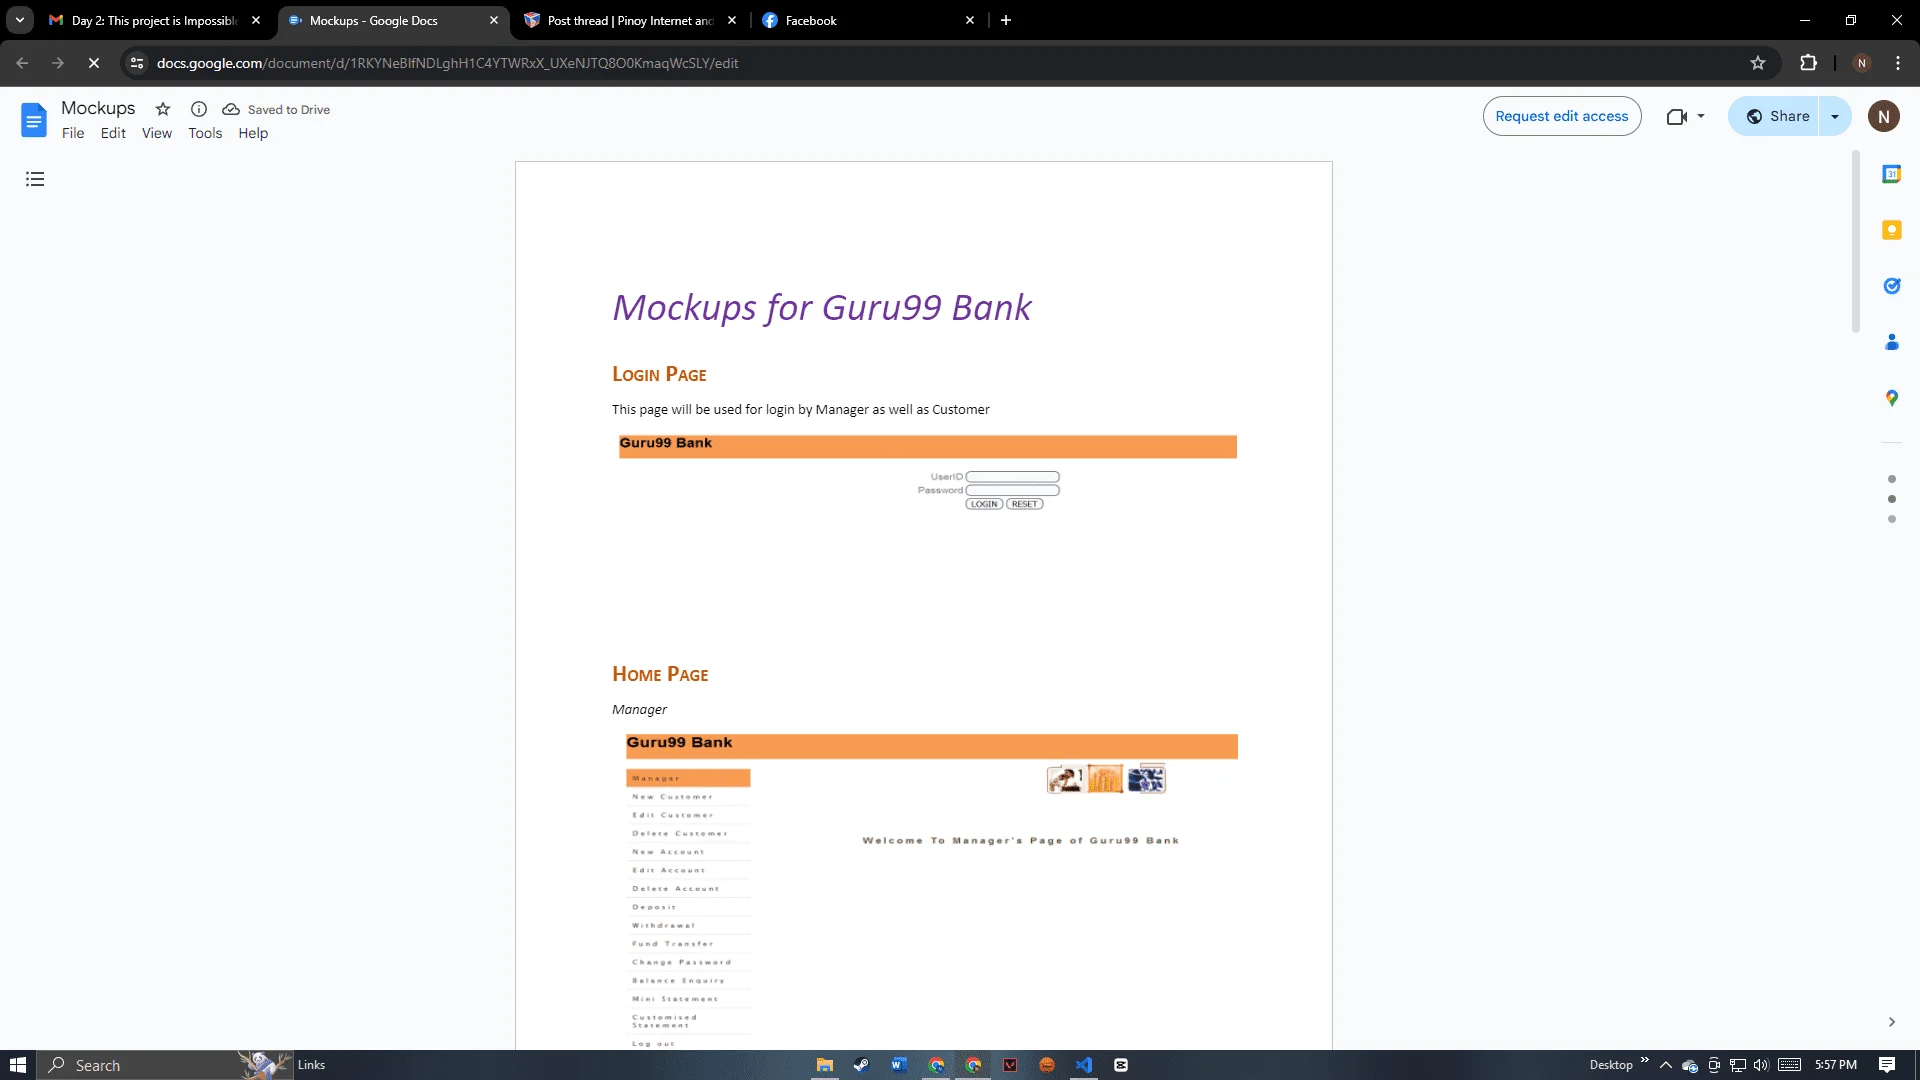Open the File menu
1920x1080 pixels.
[x=73, y=133]
